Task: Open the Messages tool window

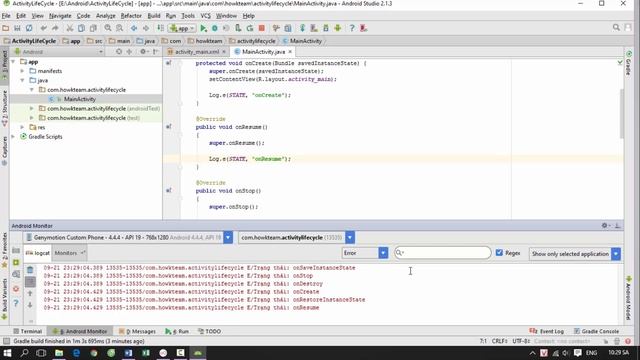Action: (137, 331)
